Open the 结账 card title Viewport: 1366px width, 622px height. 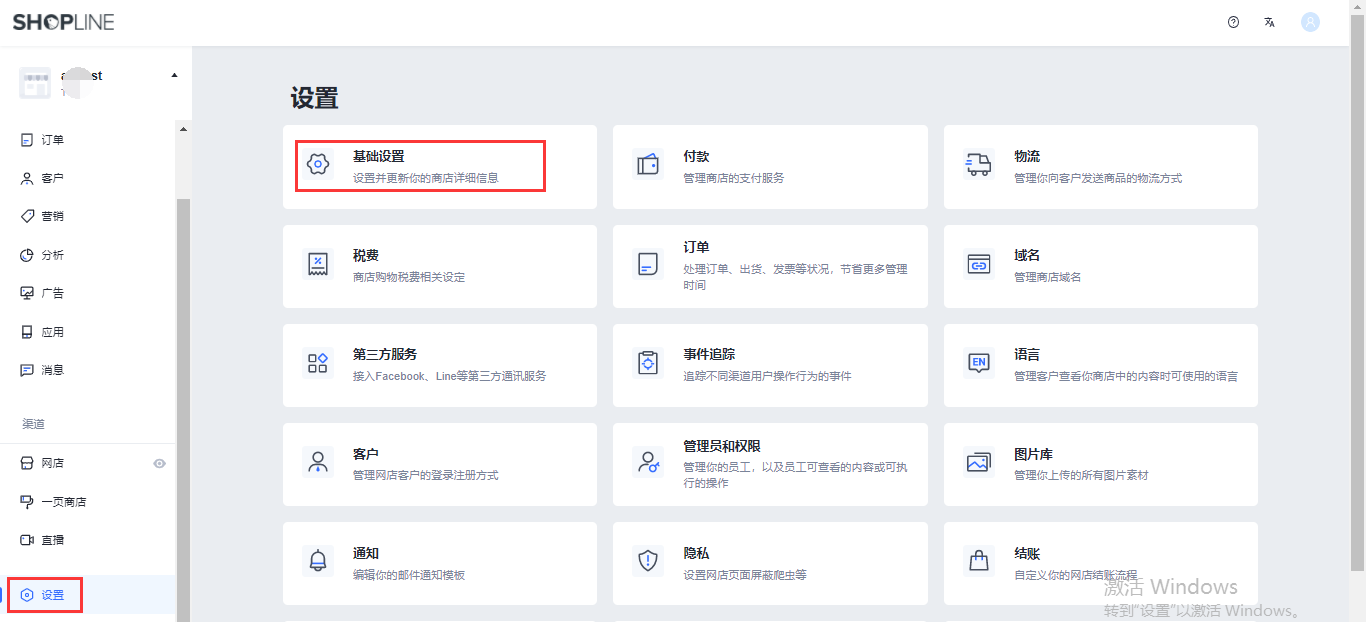tap(1027, 553)
